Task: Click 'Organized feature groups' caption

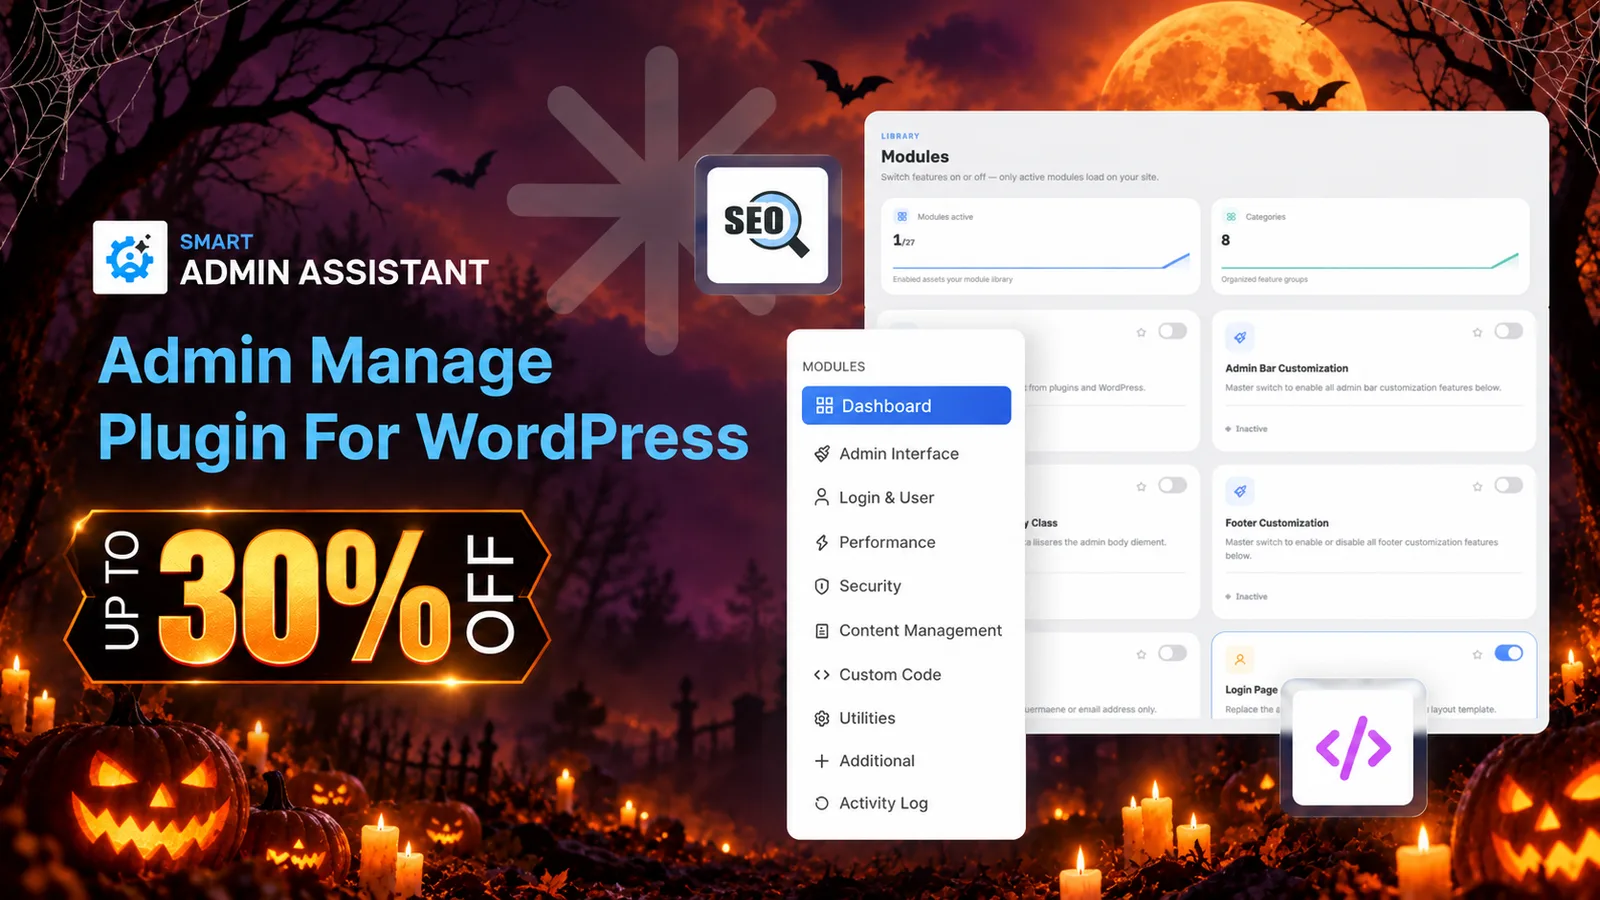Action: 1264,280
